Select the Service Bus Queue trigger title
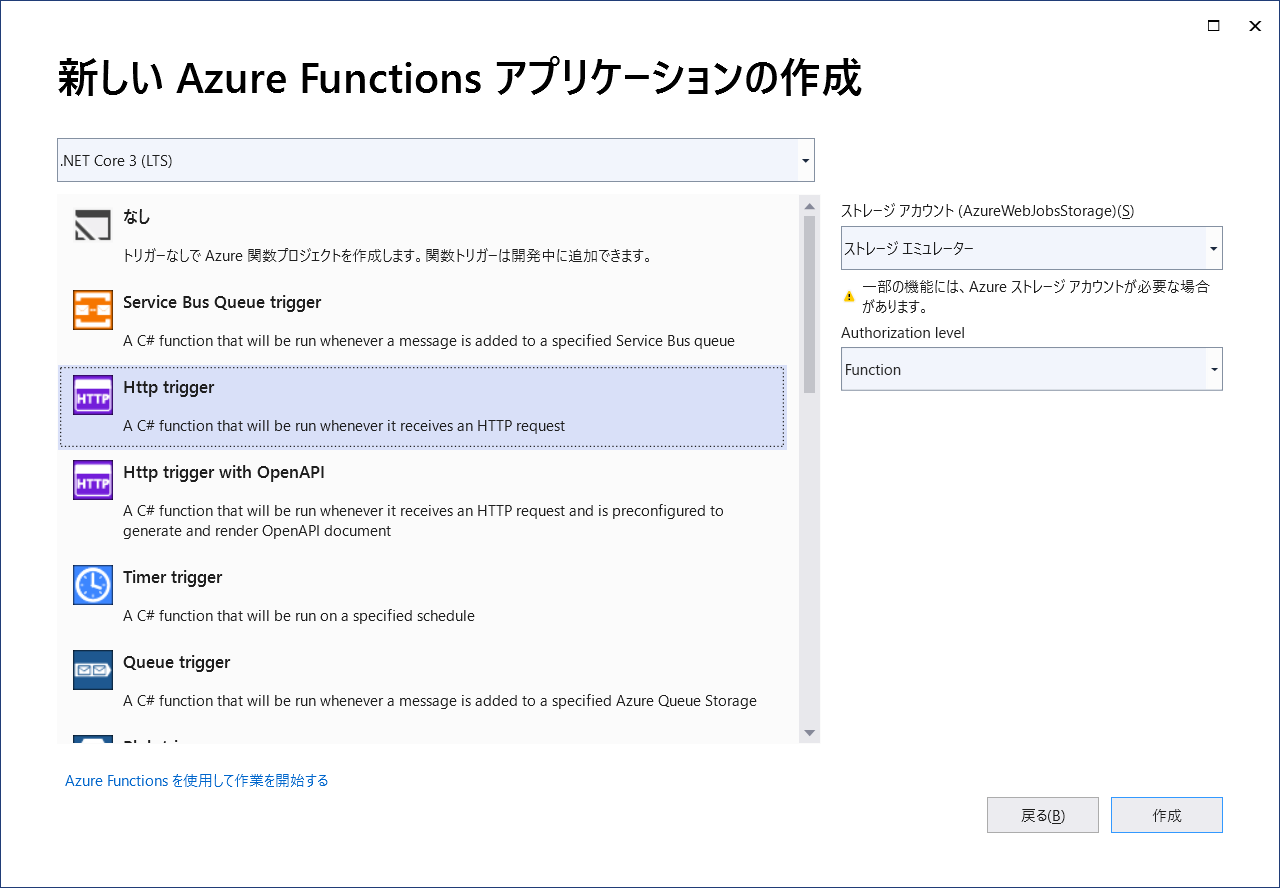The height and width of the screenshot is (888, 1280). coord(222,302)
